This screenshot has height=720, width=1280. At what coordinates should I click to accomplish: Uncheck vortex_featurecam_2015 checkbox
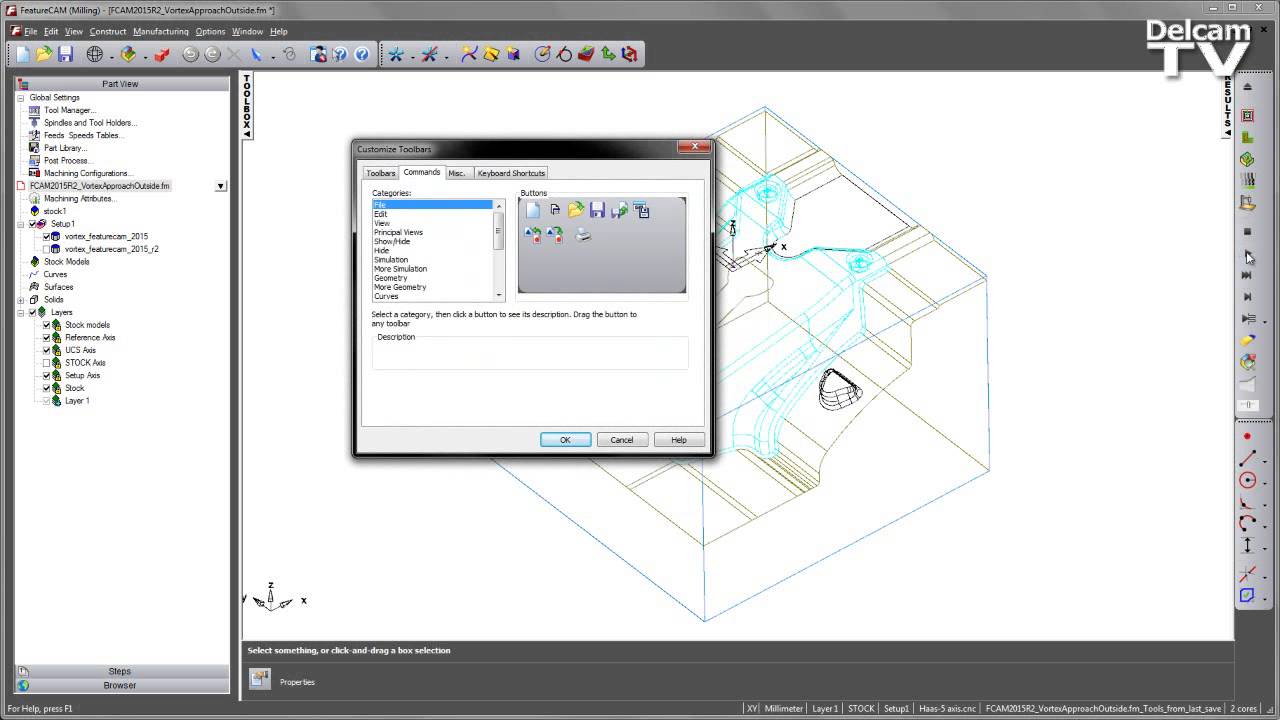(46, 236)
